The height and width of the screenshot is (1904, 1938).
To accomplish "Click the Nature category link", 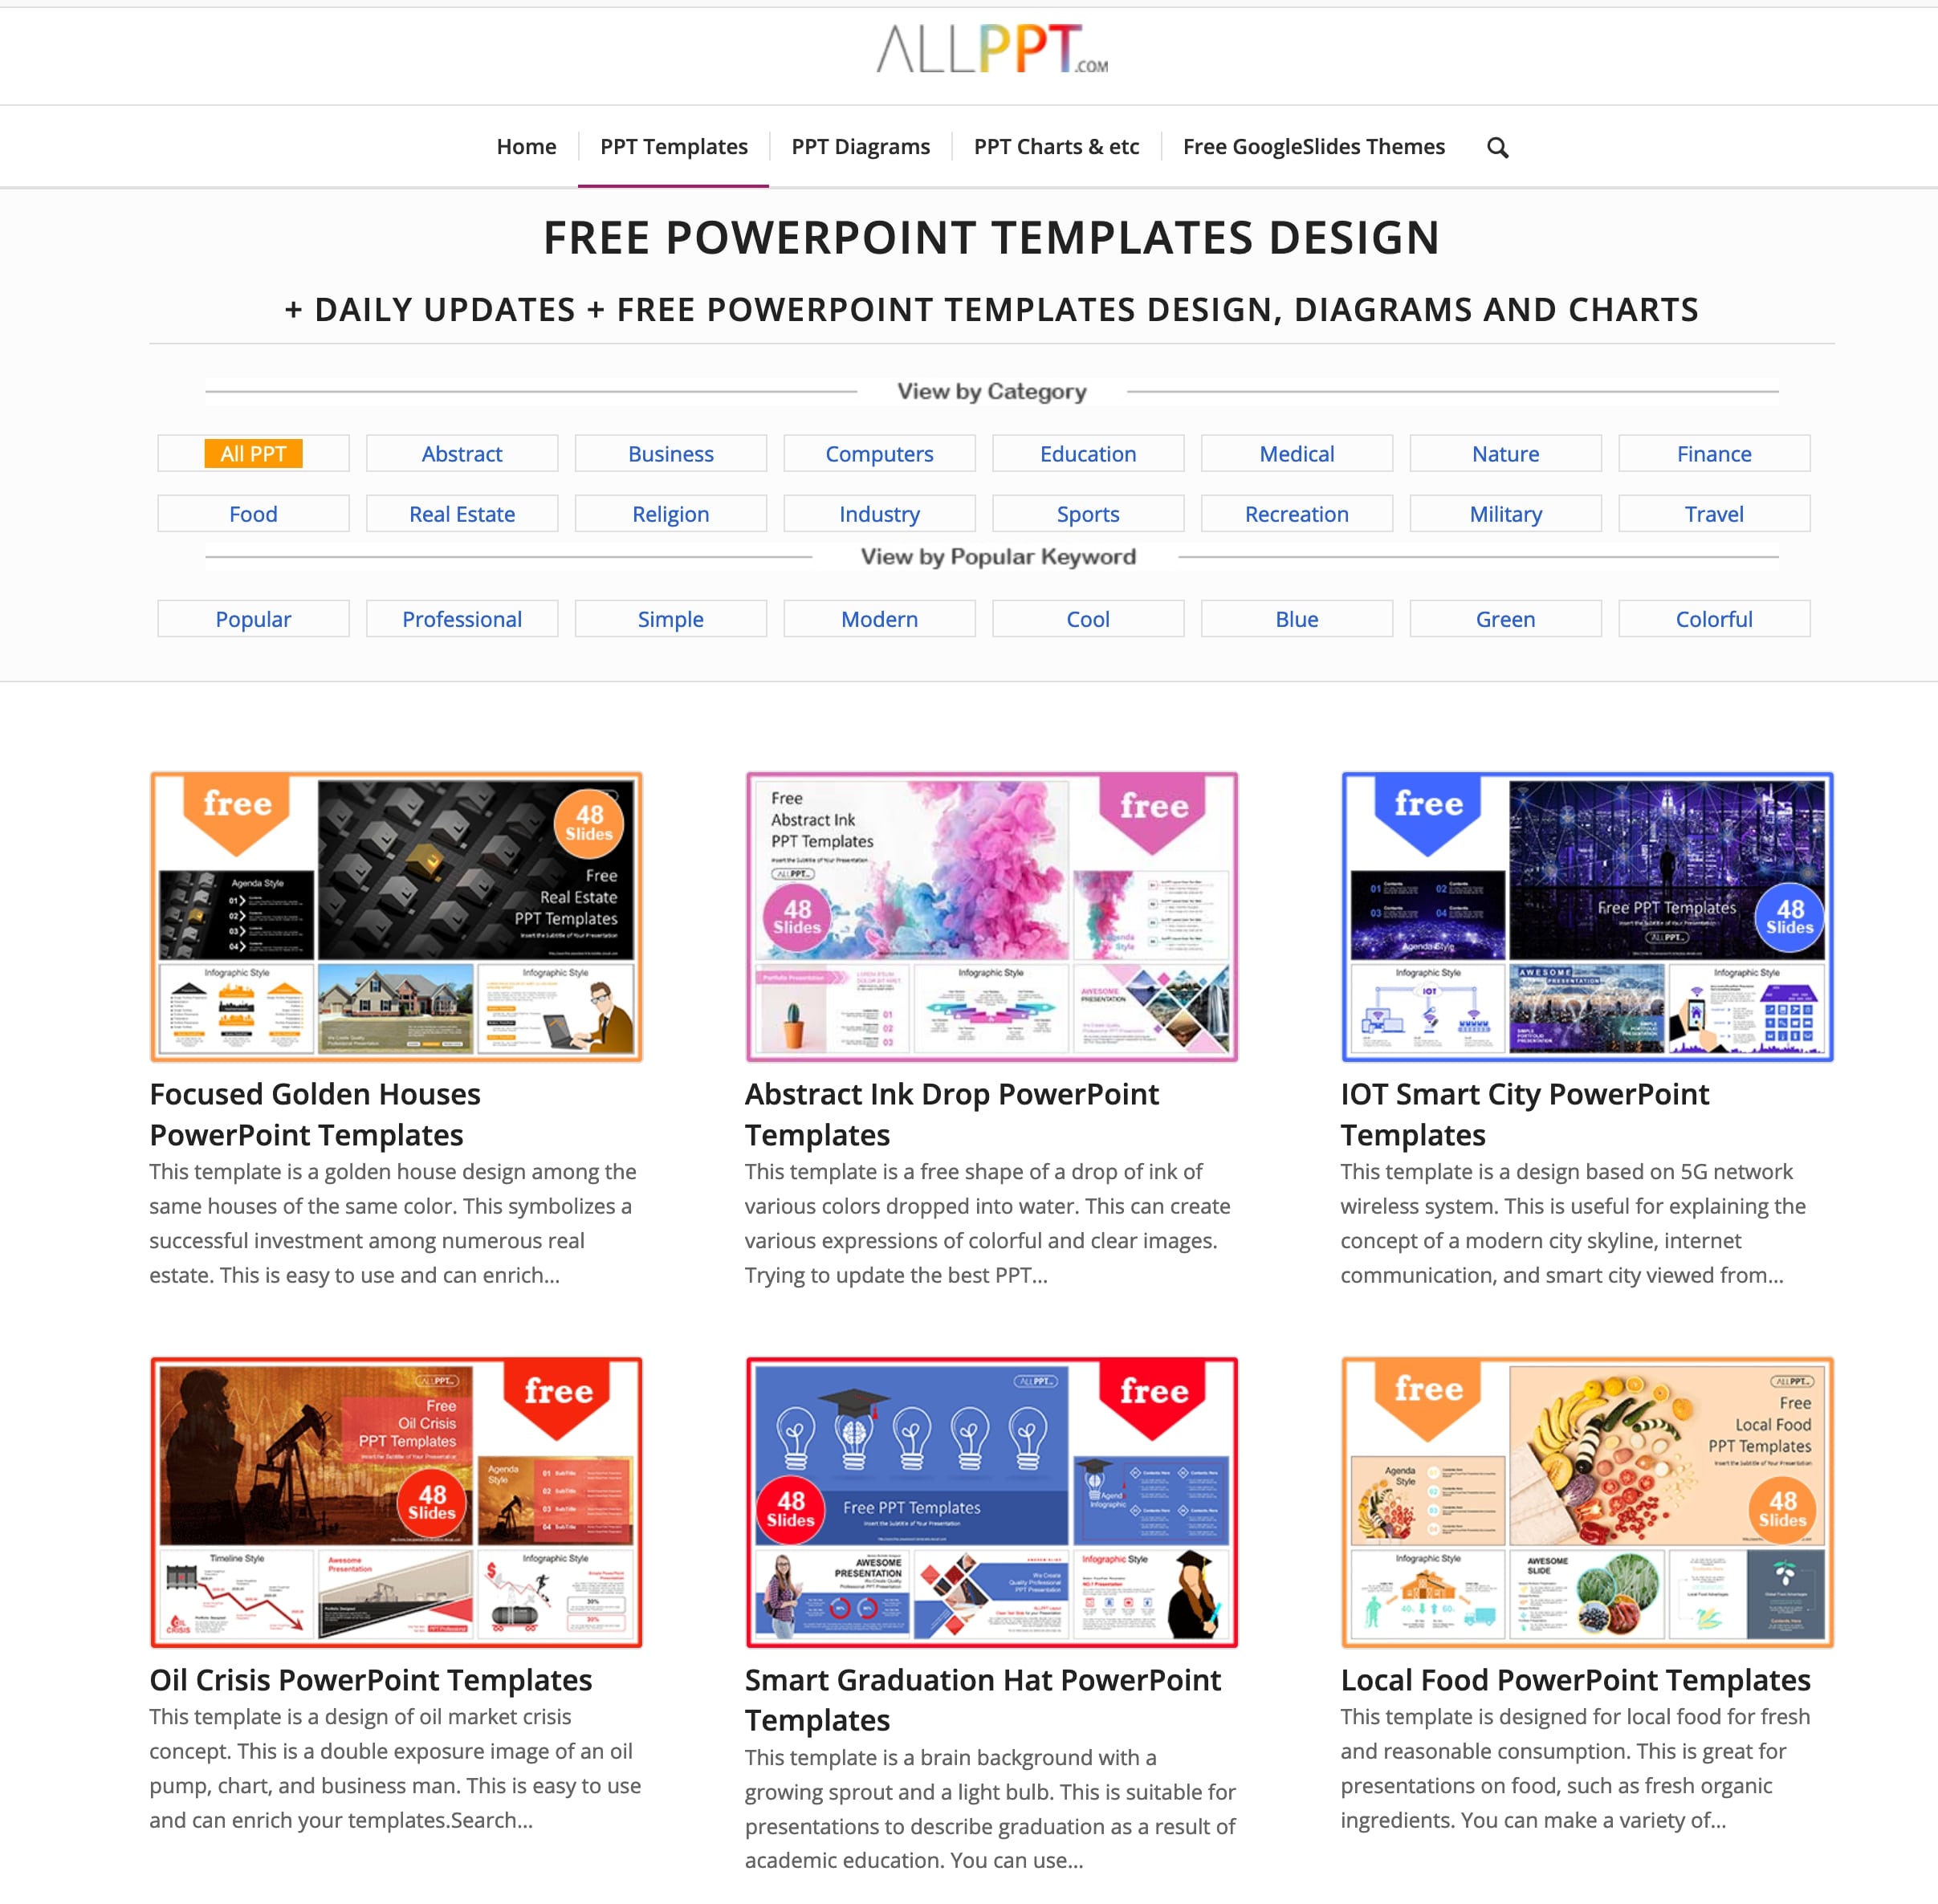I will (1504, 454).
